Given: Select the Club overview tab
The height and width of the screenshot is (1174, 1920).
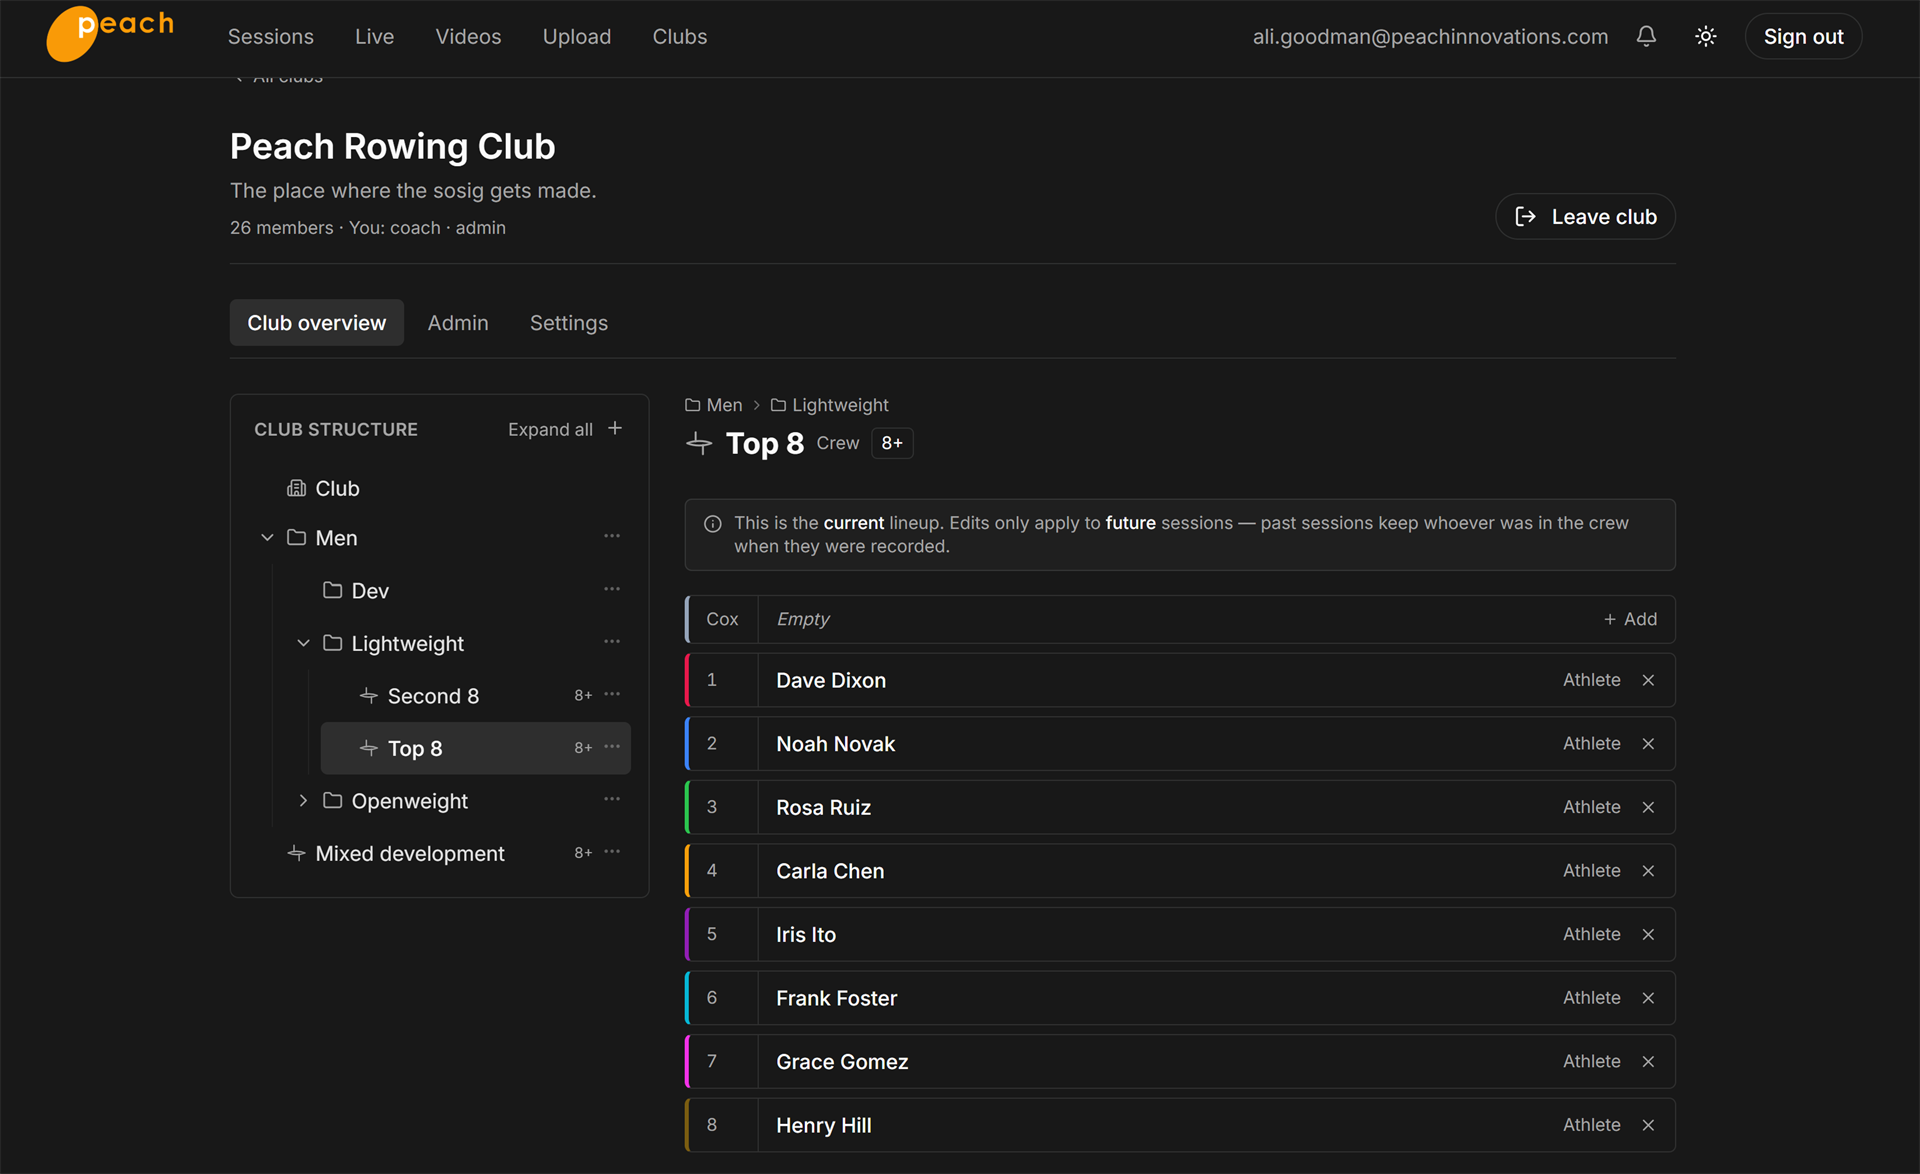Looking at the screenshot, I should click(317, 323).
